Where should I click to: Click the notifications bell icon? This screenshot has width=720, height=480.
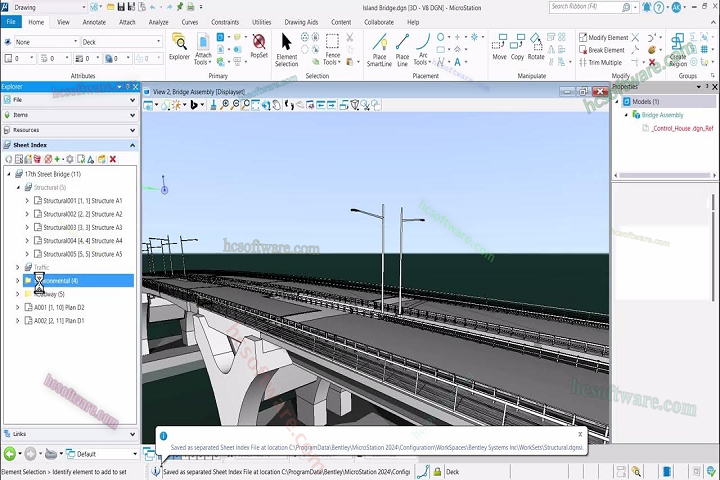click(x=647, y=7)
